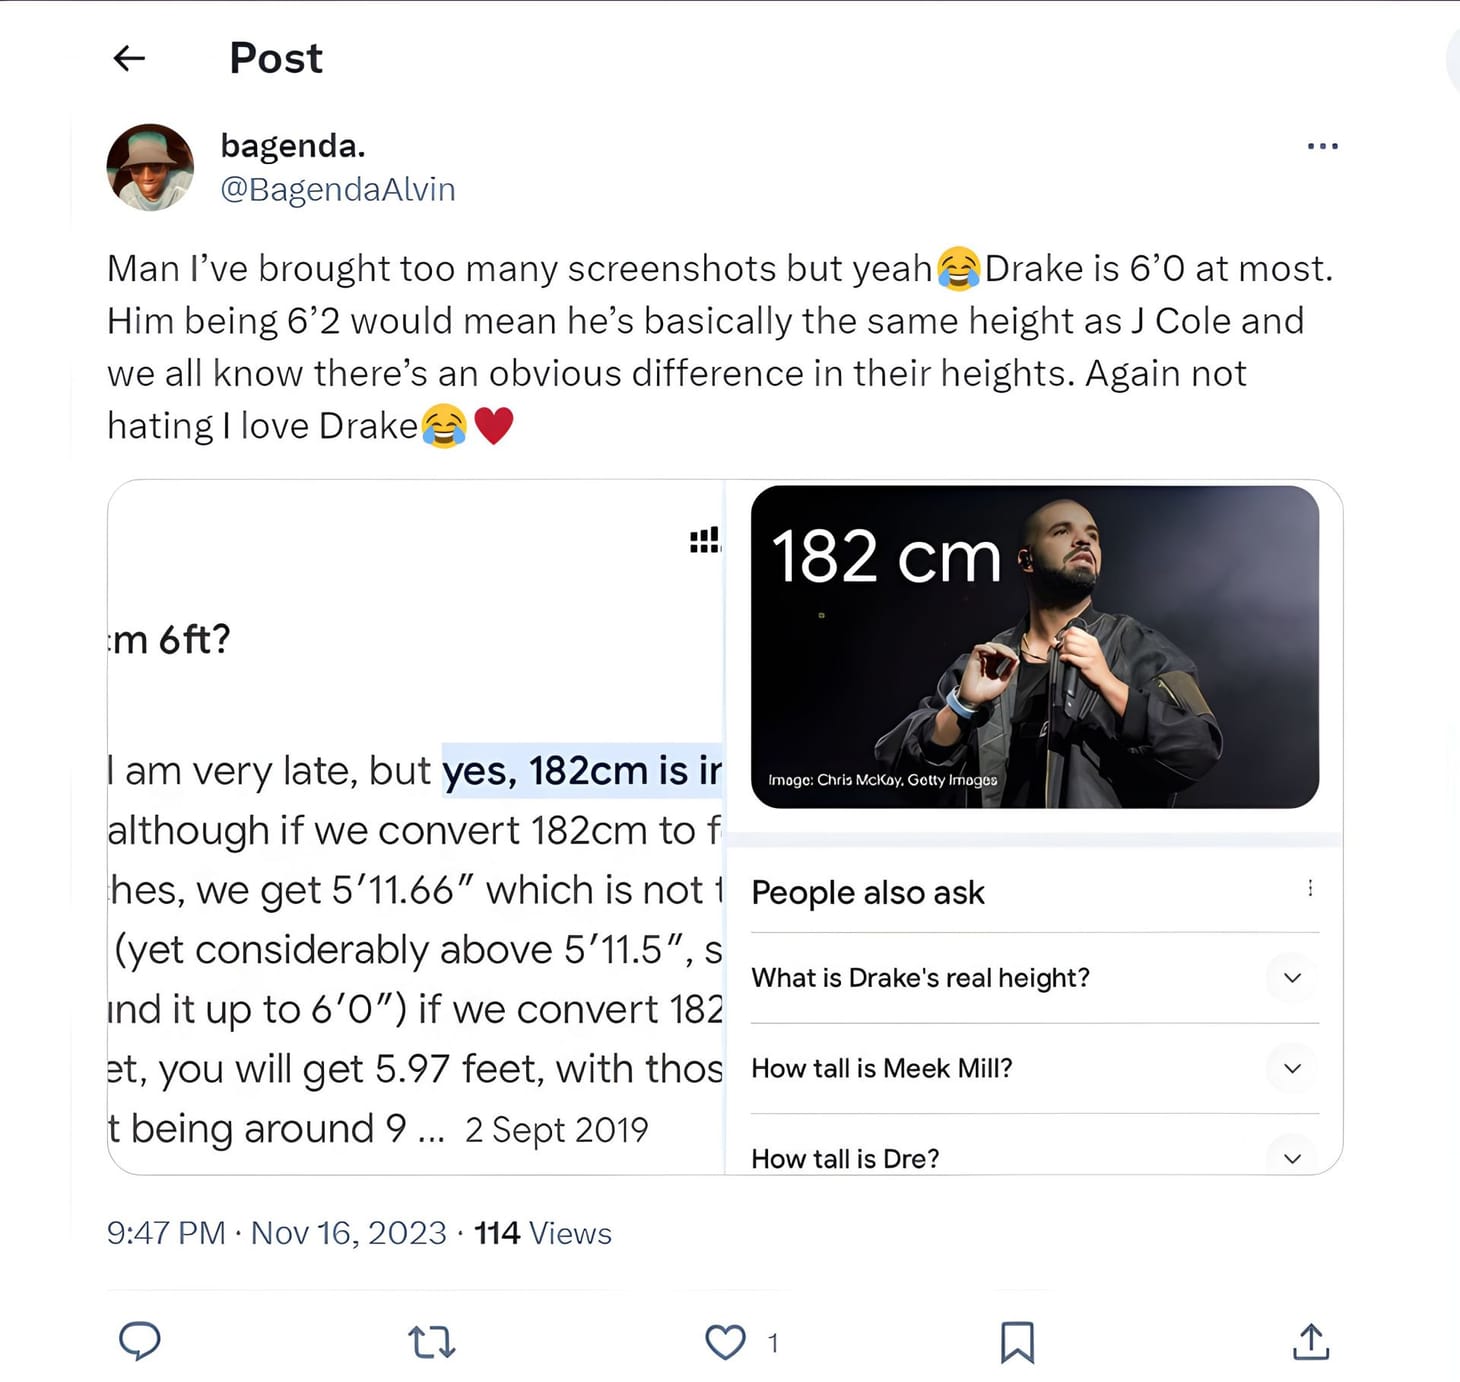1460x1382 pixels.
Task: Open options menu on People also ask panel
Action: coord(1312,888)
